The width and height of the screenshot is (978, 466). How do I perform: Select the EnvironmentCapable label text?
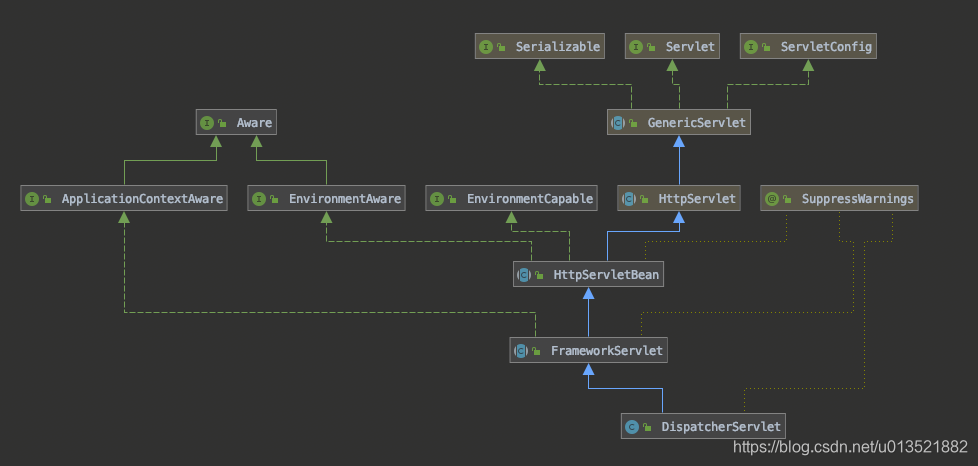click(x=530, y=199)
